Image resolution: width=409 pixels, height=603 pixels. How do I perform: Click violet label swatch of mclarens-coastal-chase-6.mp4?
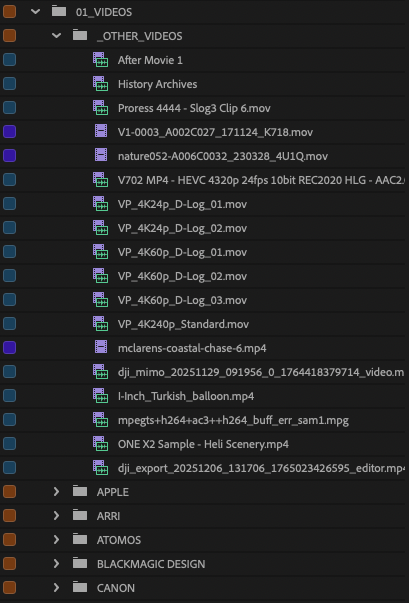(9, 347)
